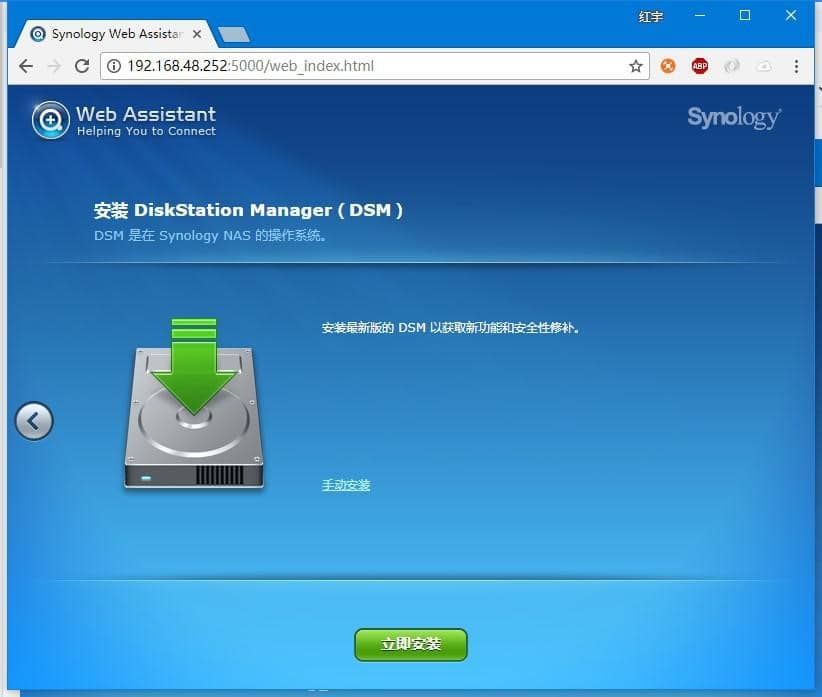The height and width of the screenshot is (697, 822).
Task: Reload the current page
Action: [x=82, y=66]
